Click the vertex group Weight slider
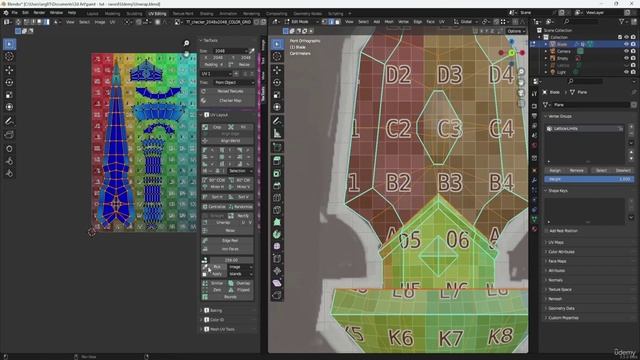 click(x=589, y=179)
